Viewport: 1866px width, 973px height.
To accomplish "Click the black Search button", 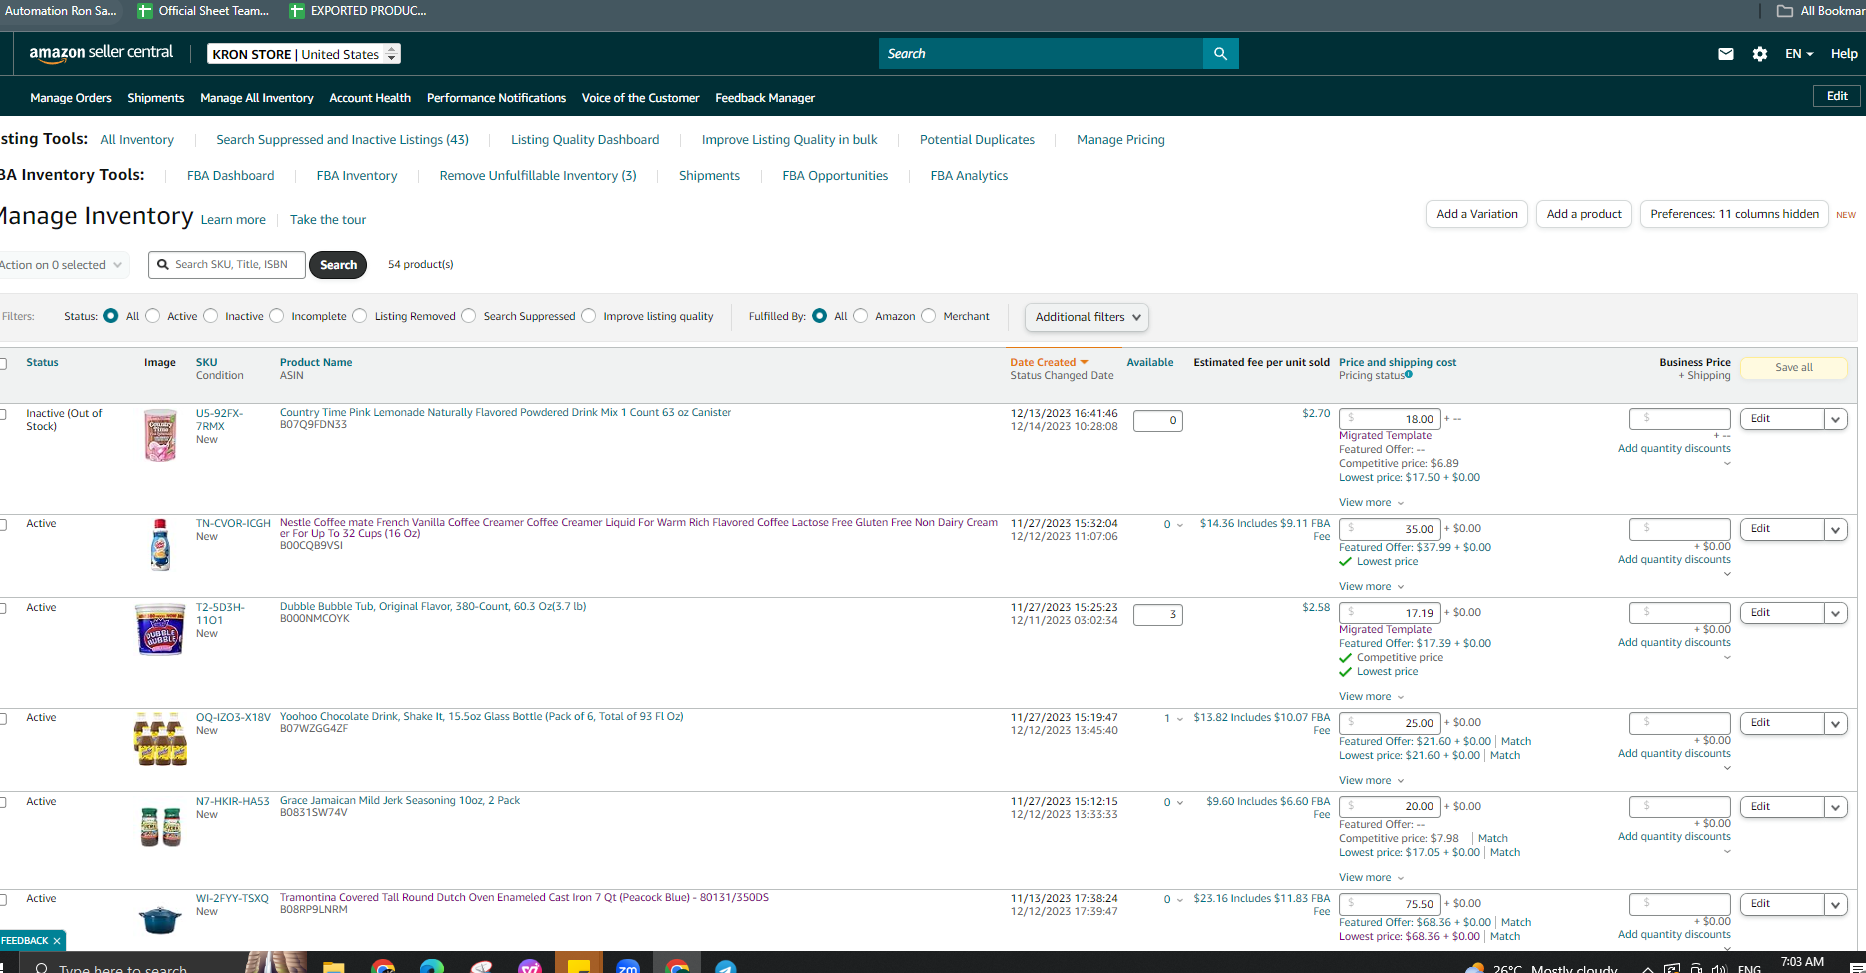I will [338, 265].
